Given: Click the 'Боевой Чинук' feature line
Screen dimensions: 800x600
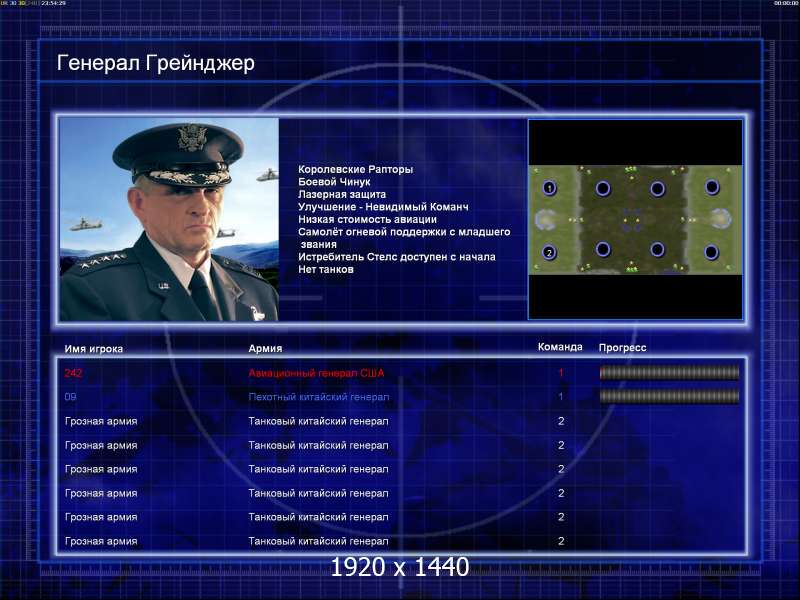Looking at the screenshot, I should [334, 182].
